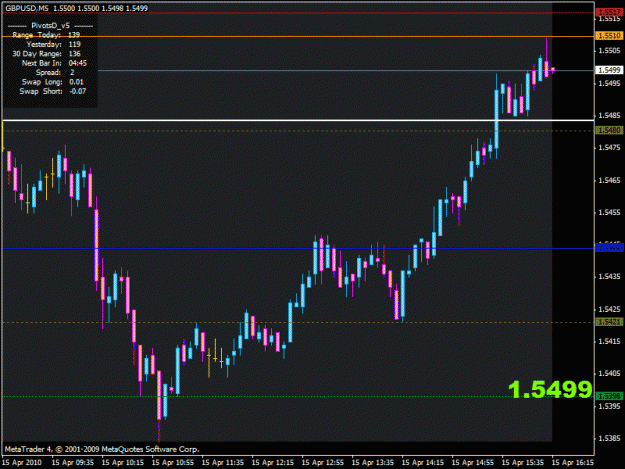Select the solid white horizontal level line
Image resolution: width=625 pixels, height=469 pixels.
[x=298, y=120]
